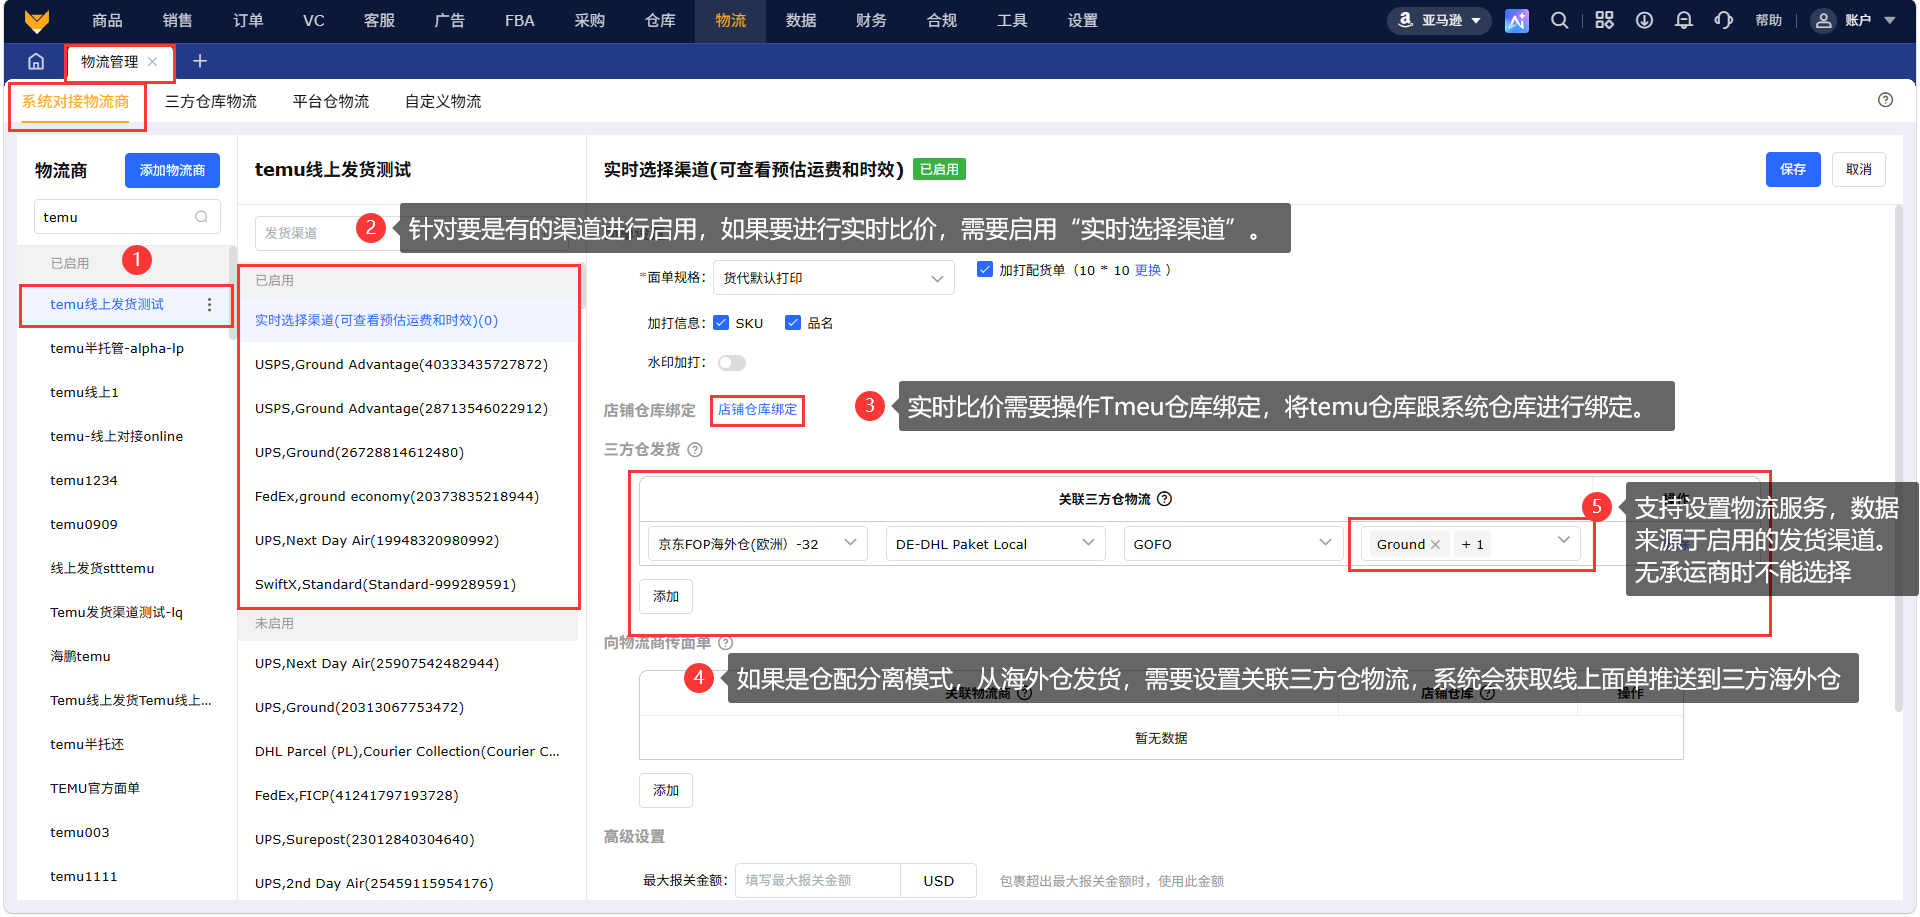
Task: Open the search magnifier in top bar
Action: [1560, 20]
